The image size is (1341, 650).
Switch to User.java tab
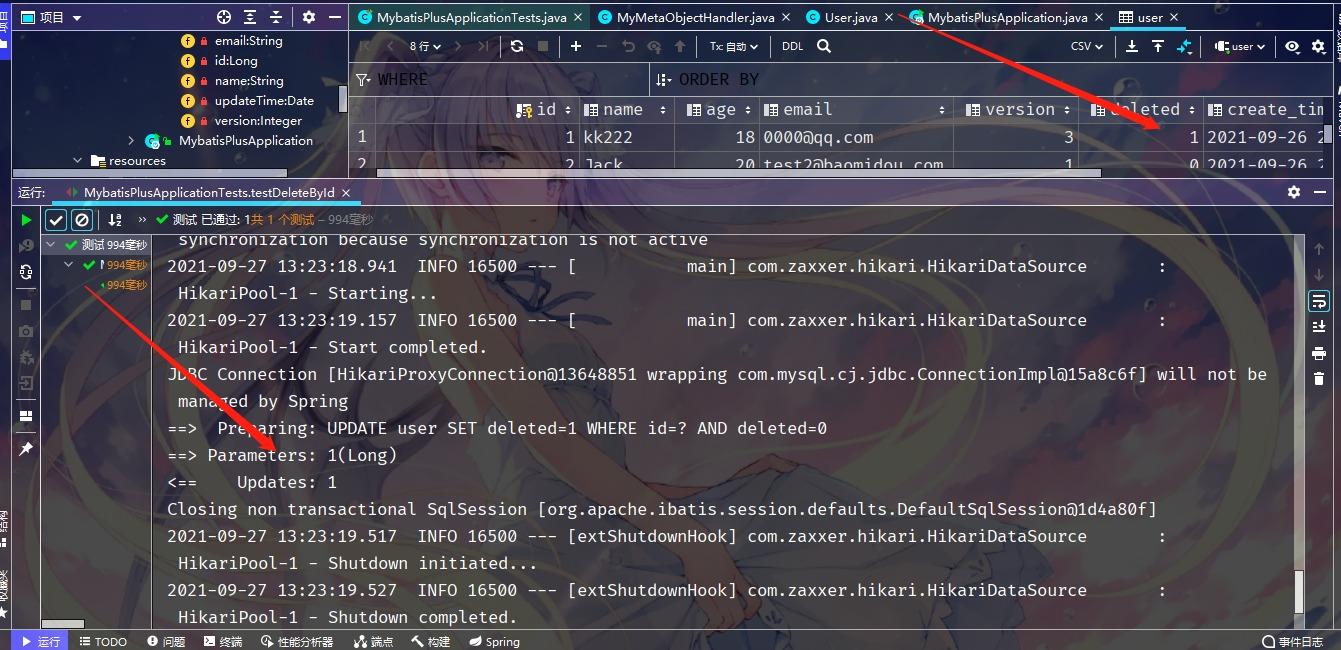tap(851, 17)
